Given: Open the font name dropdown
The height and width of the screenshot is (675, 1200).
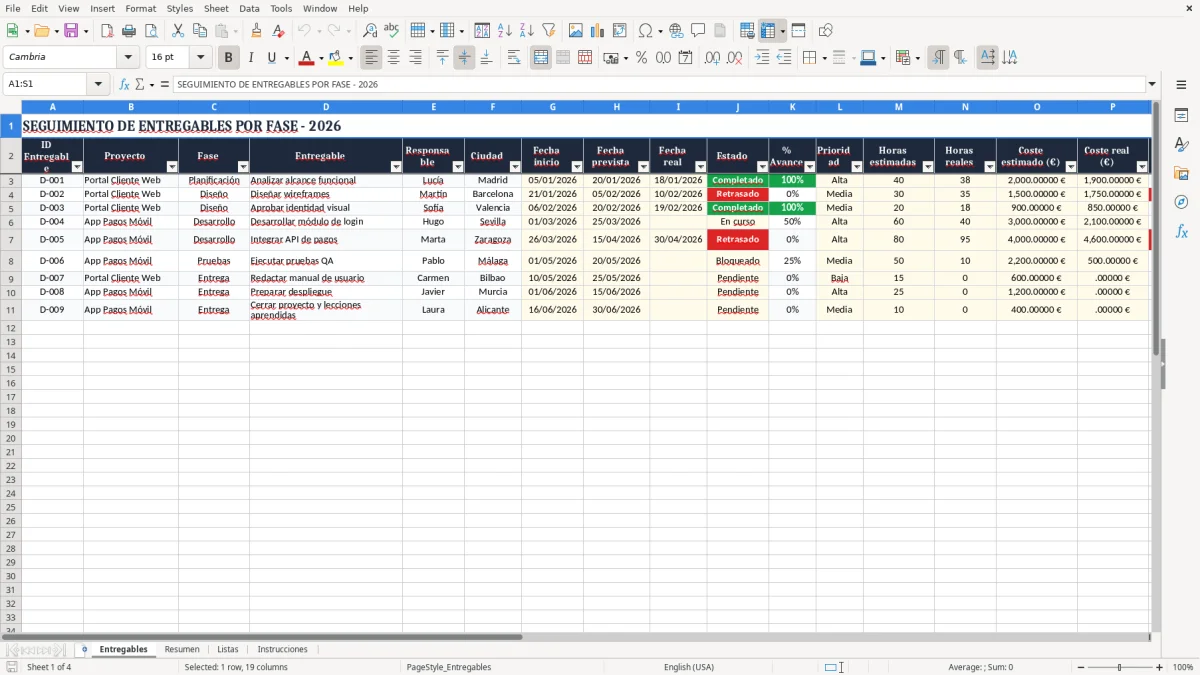Looking at the screenshot, I should click(x=128, y=58).
